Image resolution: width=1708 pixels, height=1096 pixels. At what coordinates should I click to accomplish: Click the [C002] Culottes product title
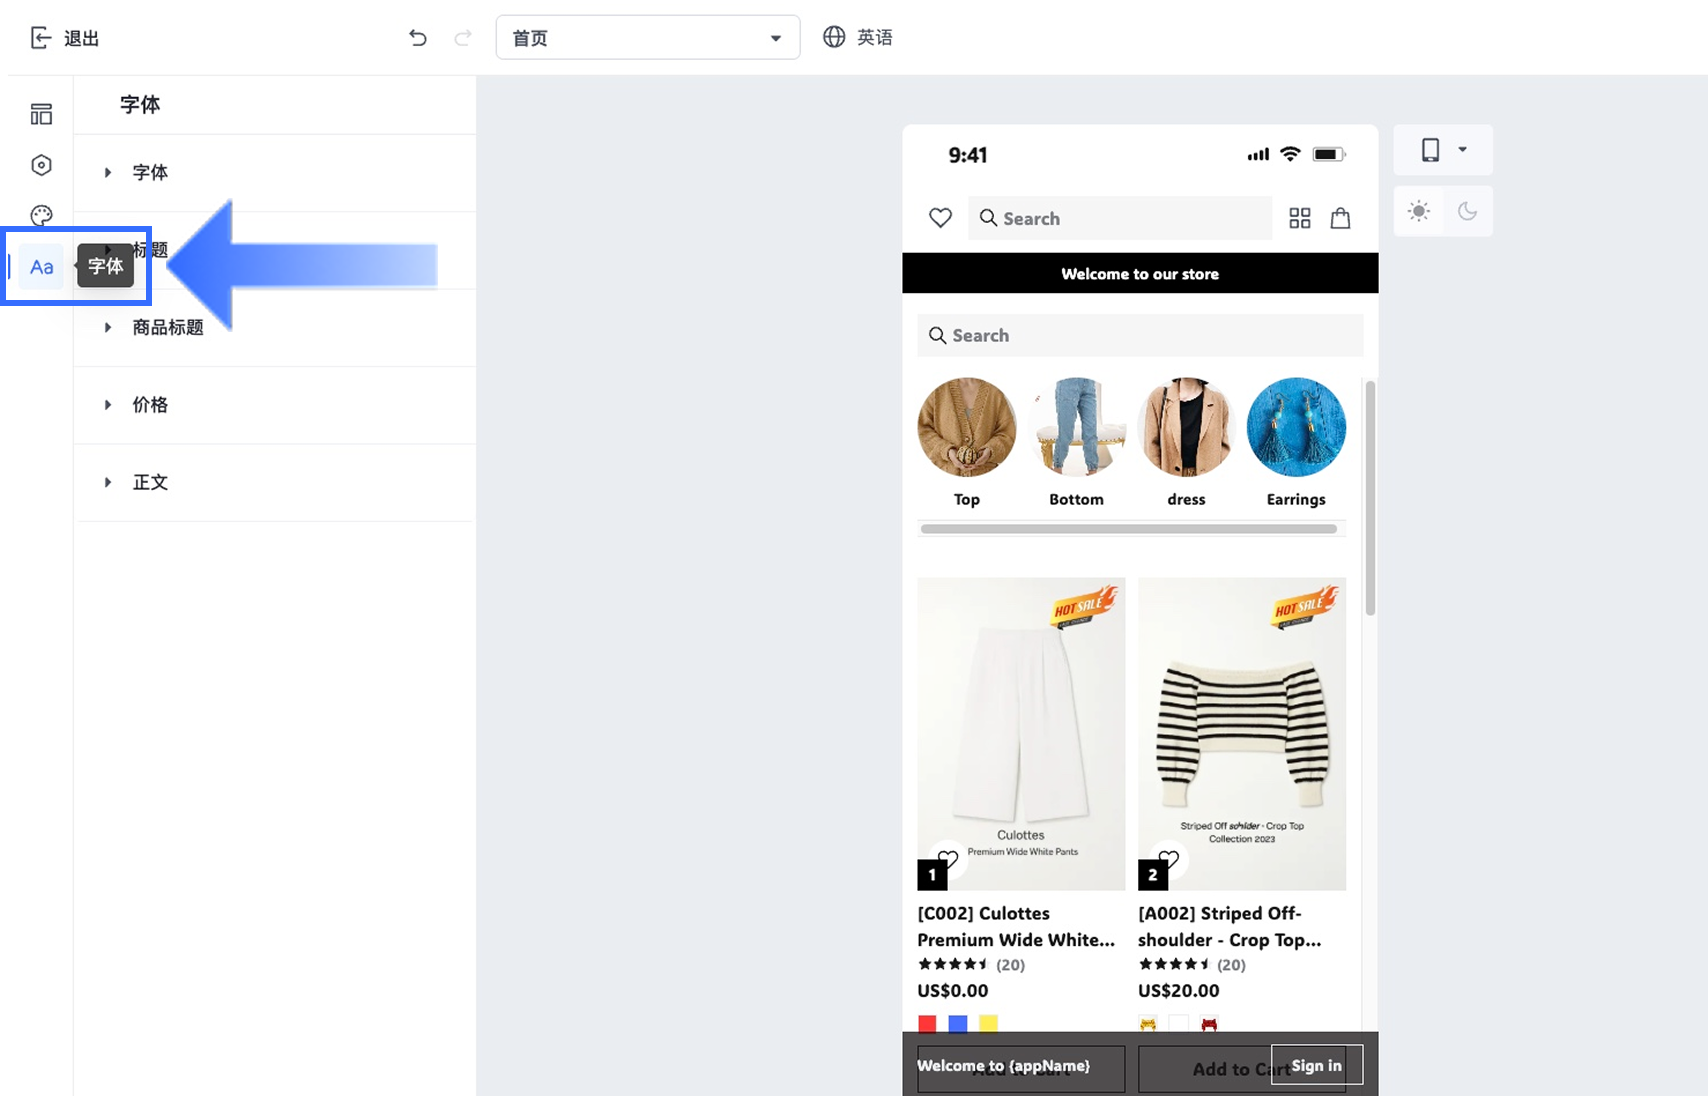(1016, 927)
